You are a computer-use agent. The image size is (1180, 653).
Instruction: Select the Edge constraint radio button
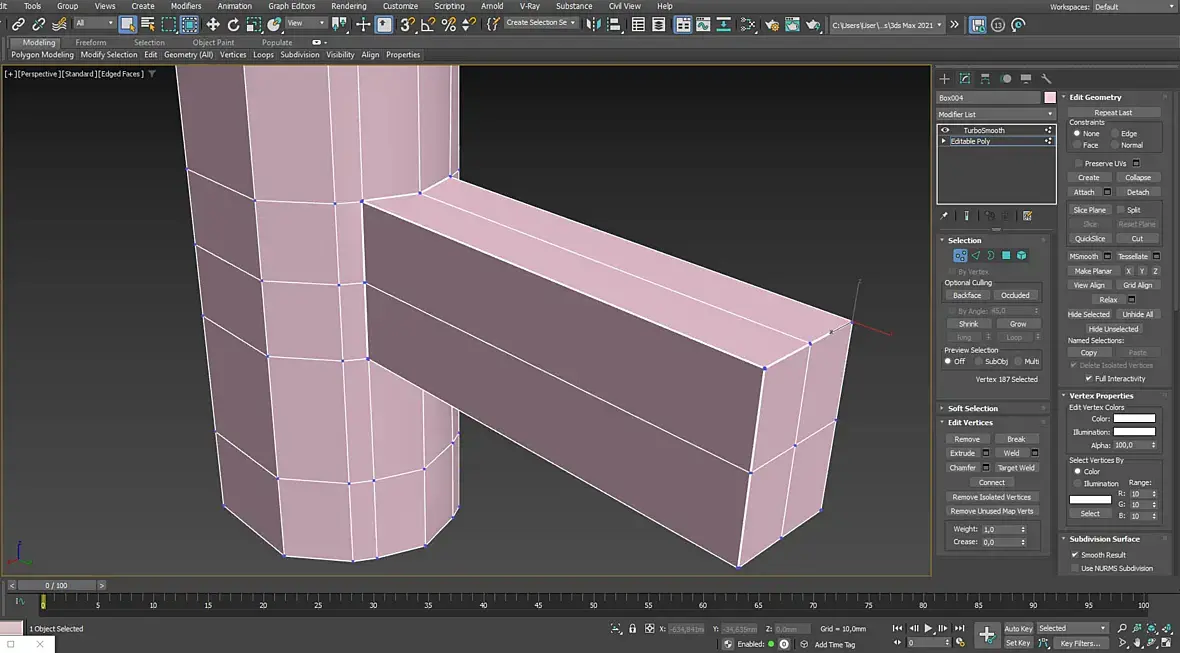pyautogui.click(x=1115, y=133)
